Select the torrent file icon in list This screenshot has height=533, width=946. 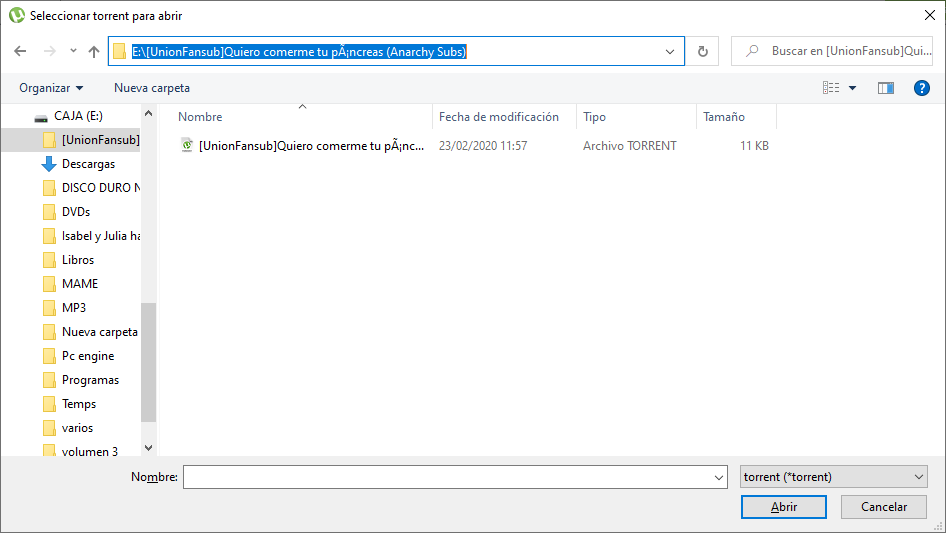187,146
